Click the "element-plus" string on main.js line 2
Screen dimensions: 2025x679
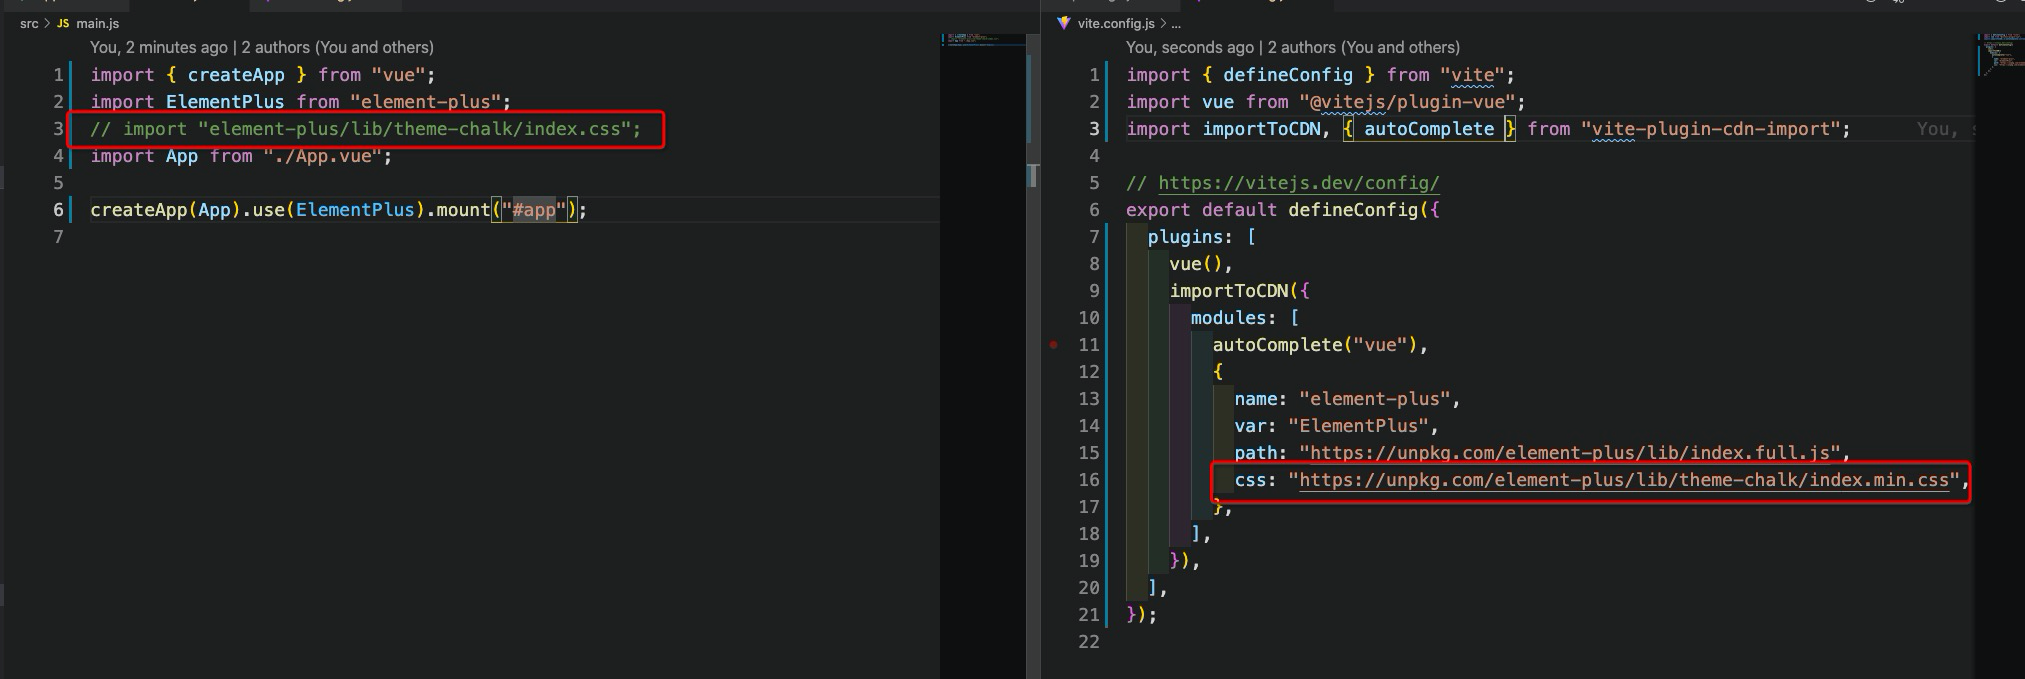[425, 102]
